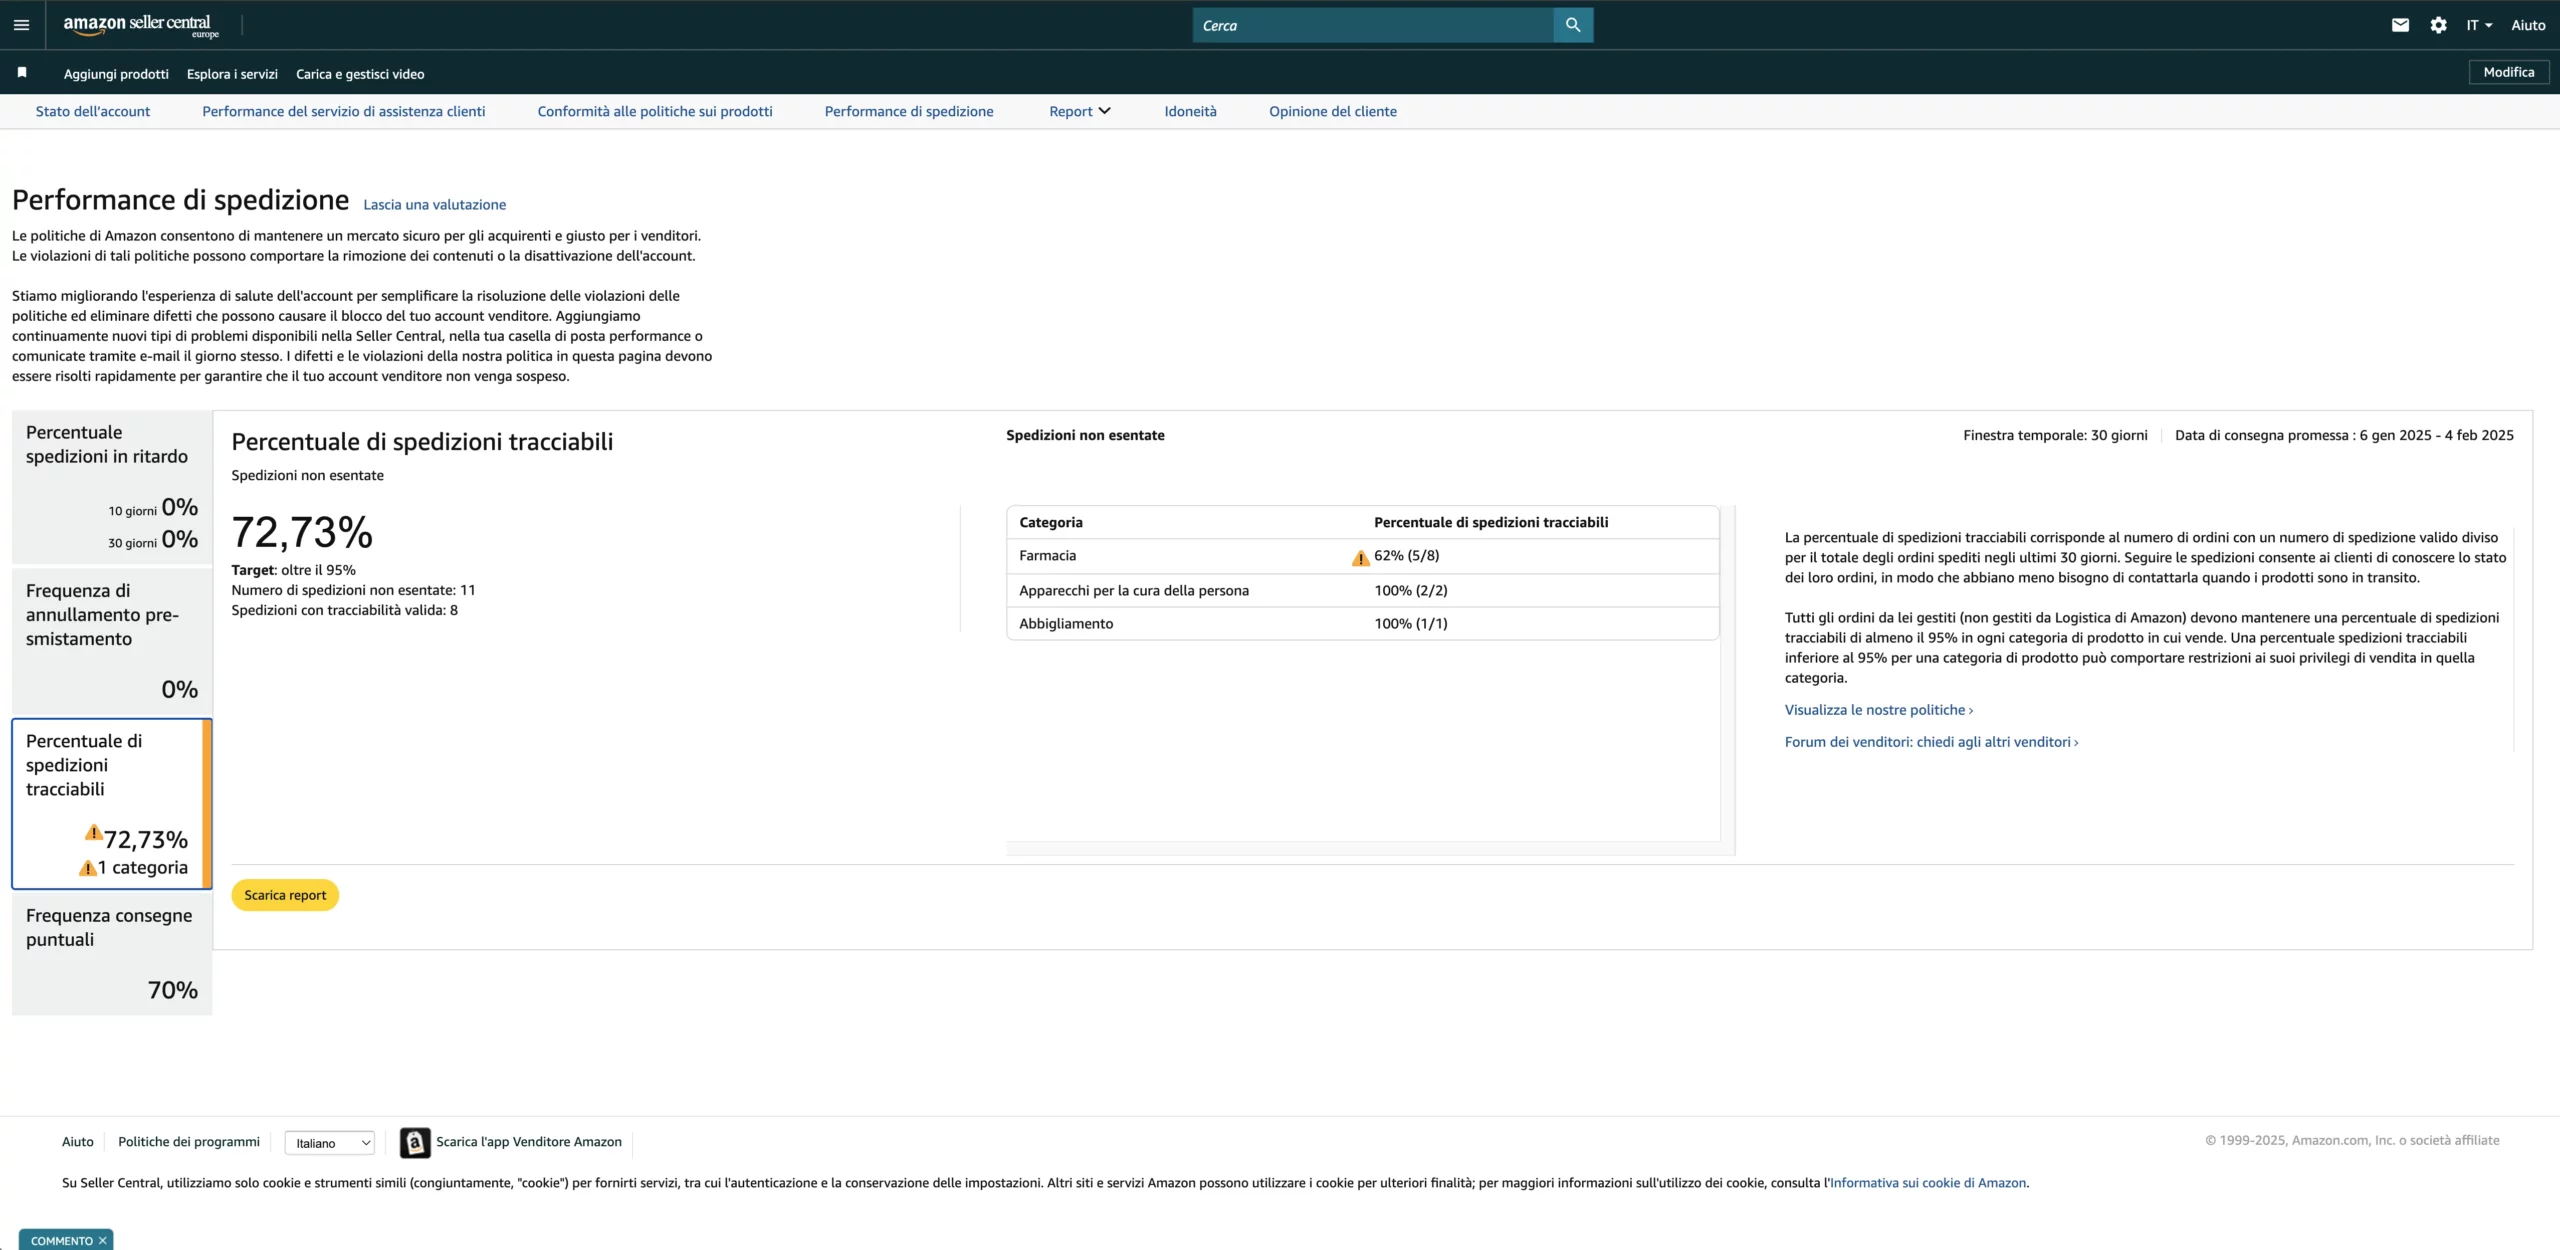The width and height of the screenshot is (2560, 1250).
Task: Click the large 72,73% figure in main panel
Action: point(302,532)
